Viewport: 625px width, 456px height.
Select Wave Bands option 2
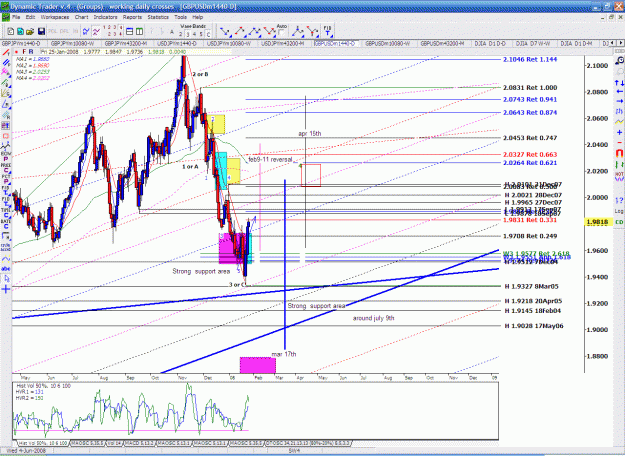coord(181,34)
